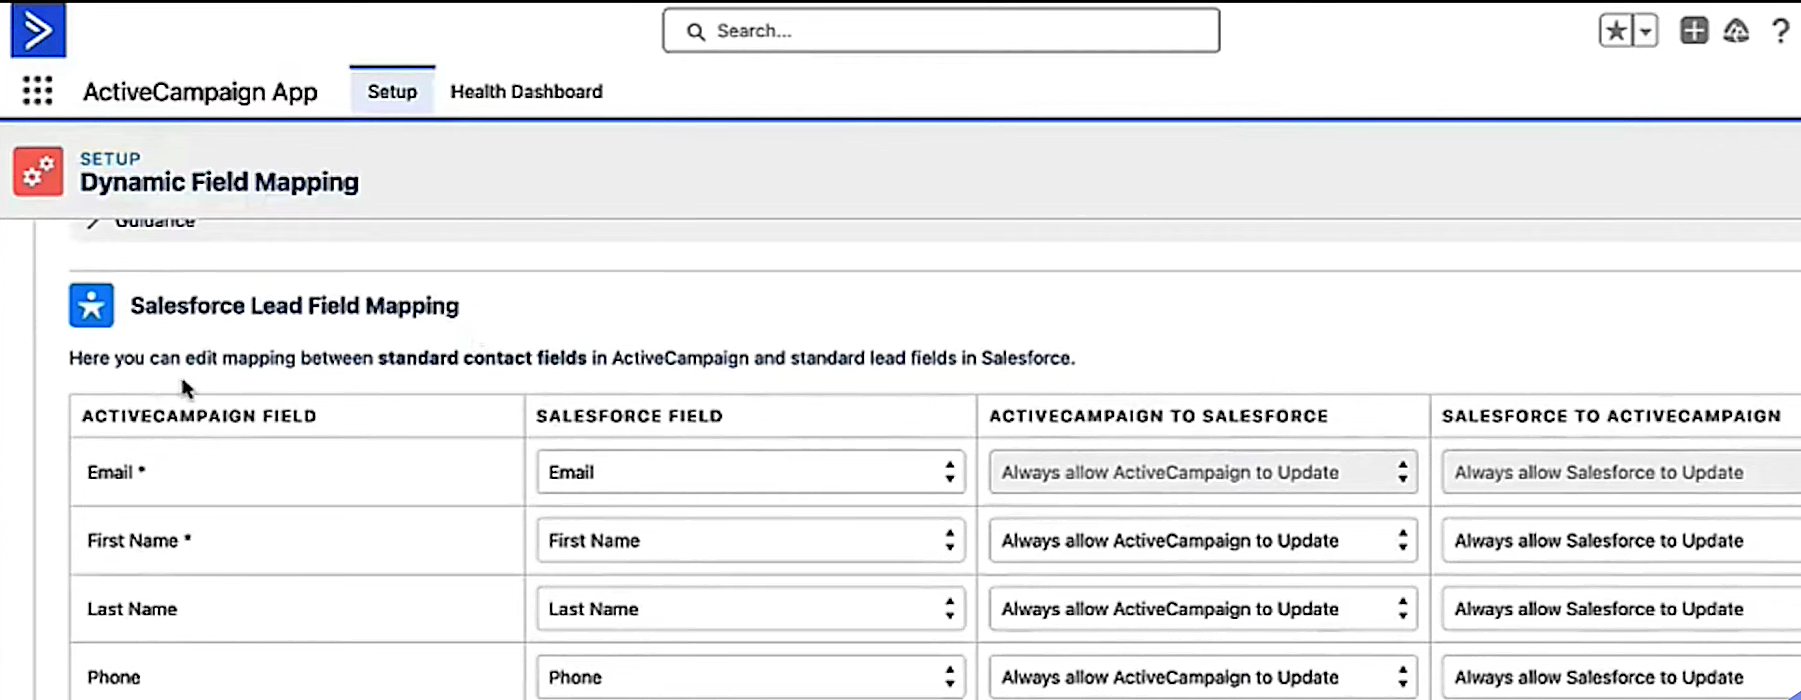Open ActiveCampaign to Salesforce dropdown for Last Name
1801x700 pixels.
pos(1203,609)
